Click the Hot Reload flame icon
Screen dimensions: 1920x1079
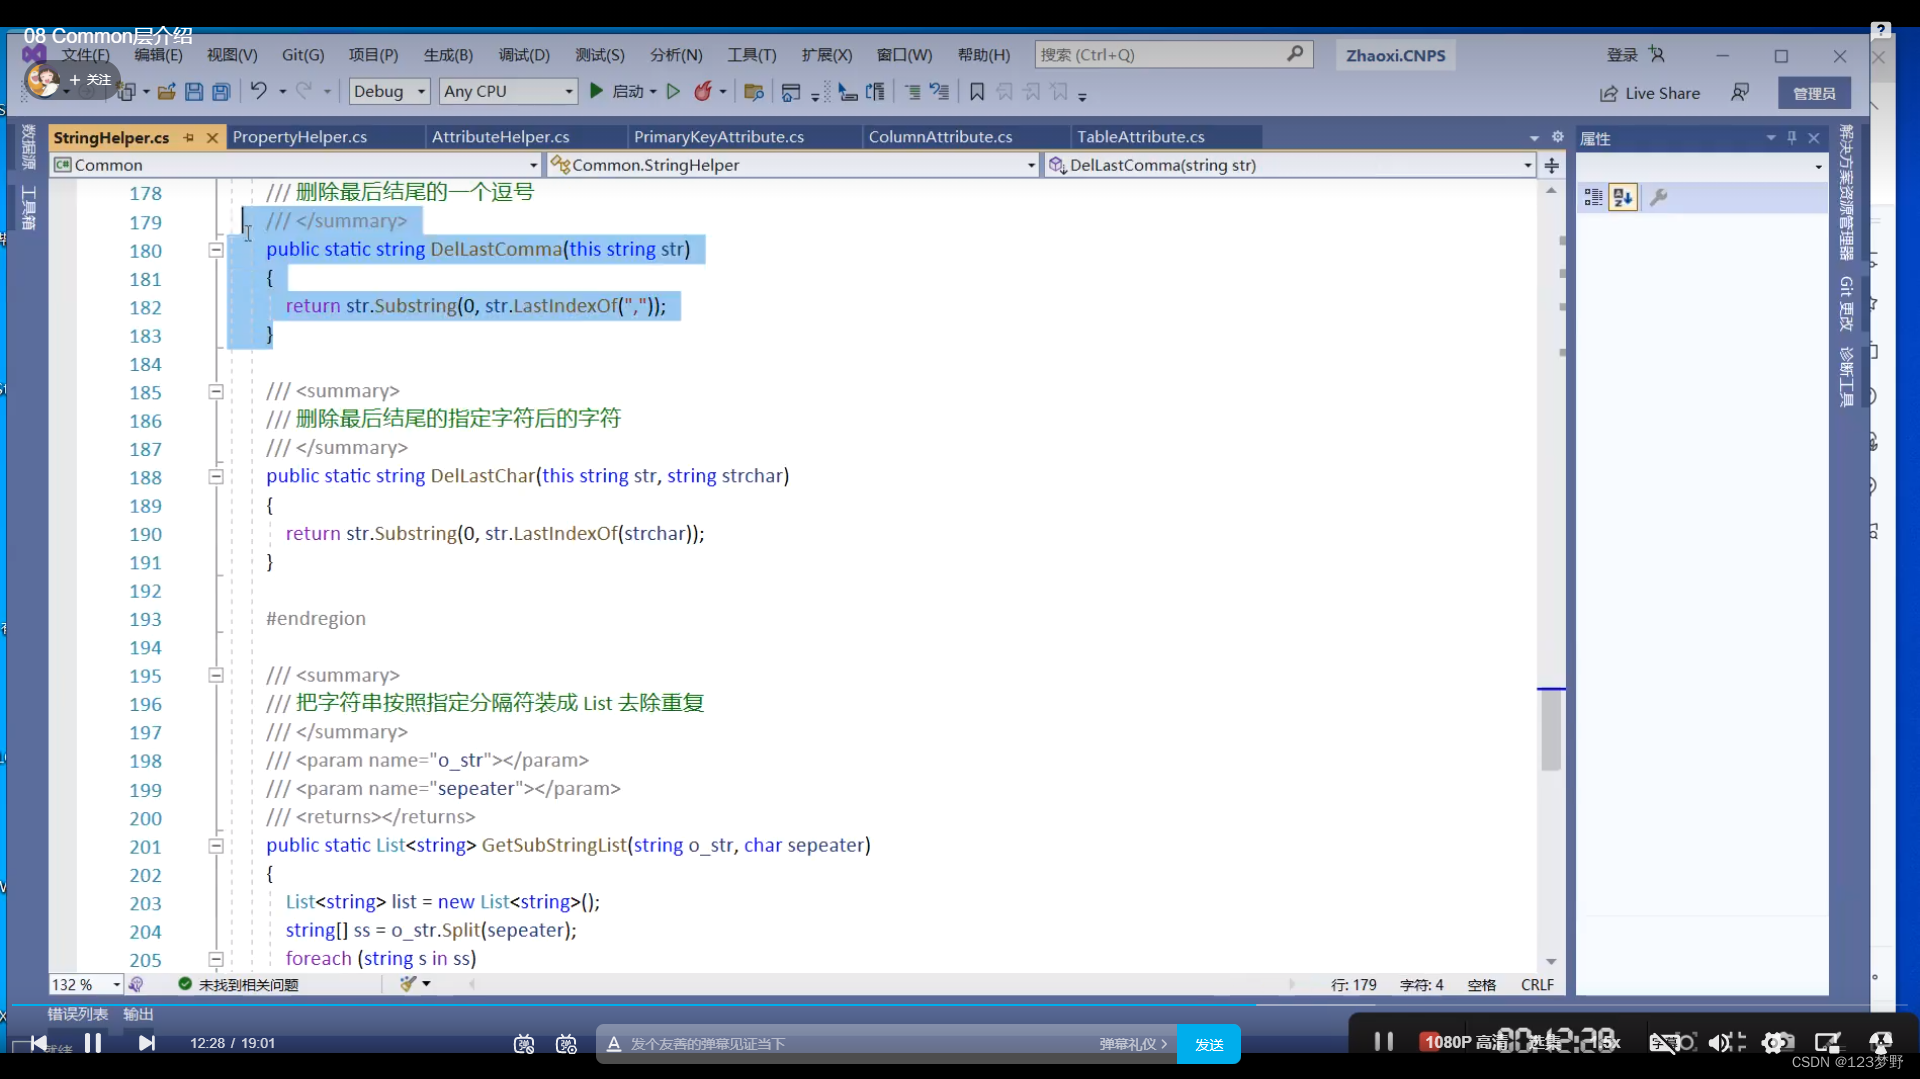703,91
